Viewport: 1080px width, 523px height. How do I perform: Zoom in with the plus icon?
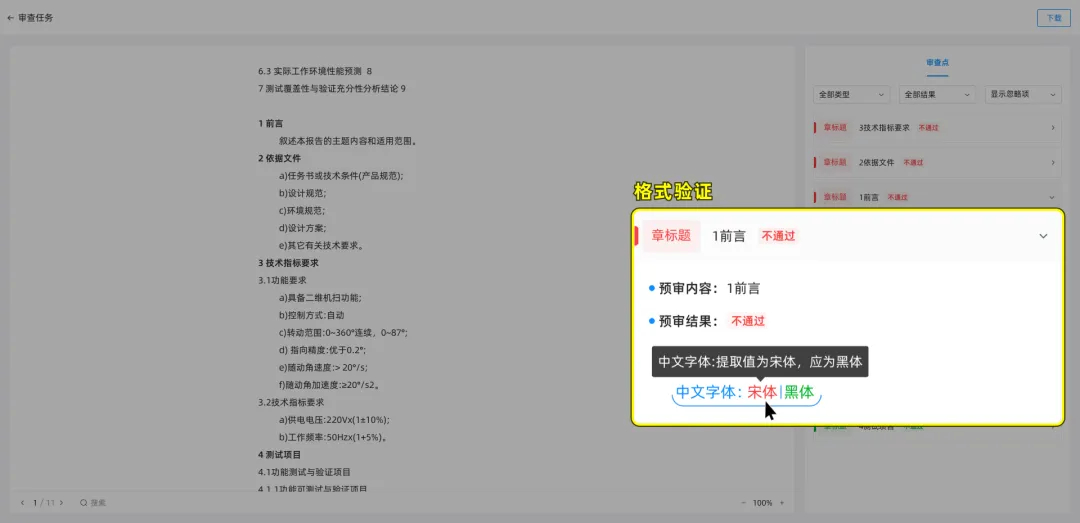coord(782,502)
